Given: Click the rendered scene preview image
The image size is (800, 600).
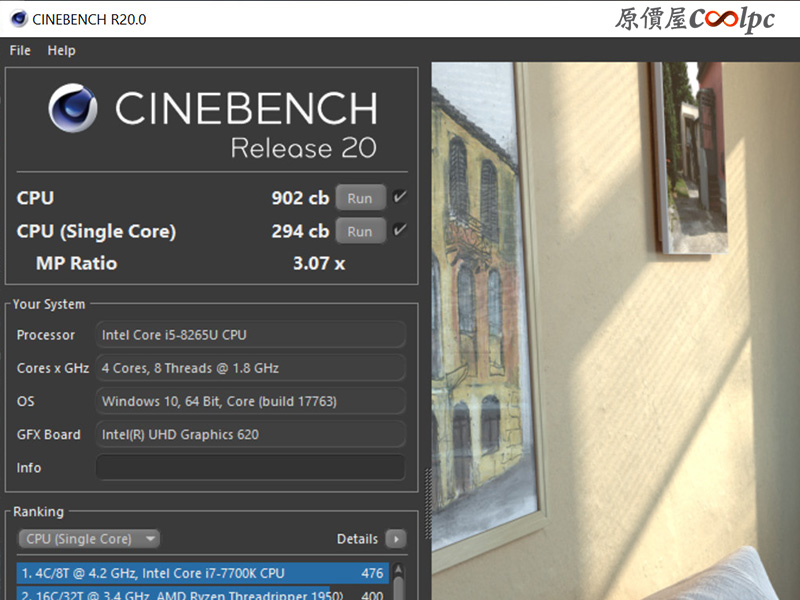Looking at the screenshot, I should click(x=615, y=331).
